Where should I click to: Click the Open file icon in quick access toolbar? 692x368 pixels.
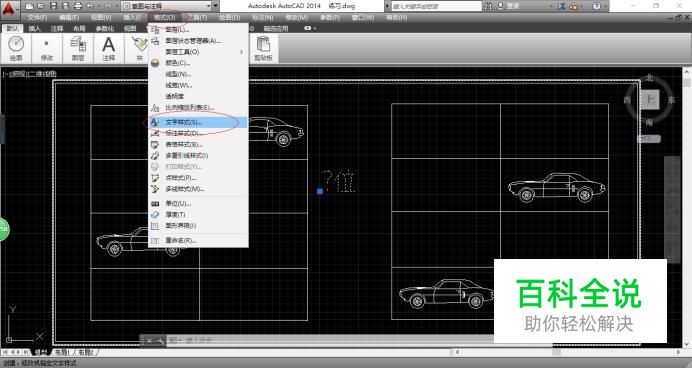tap(41, 6)
